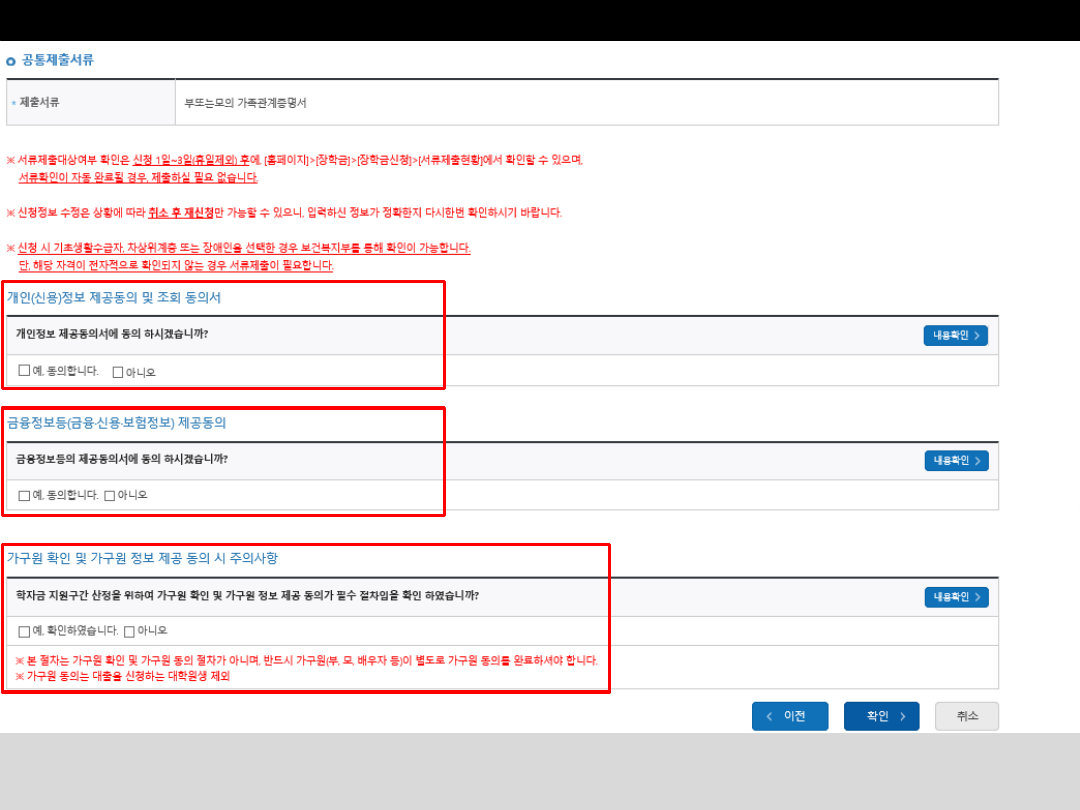Click the gray 취소 button
1080x810 pixels.
pos(966,716)
